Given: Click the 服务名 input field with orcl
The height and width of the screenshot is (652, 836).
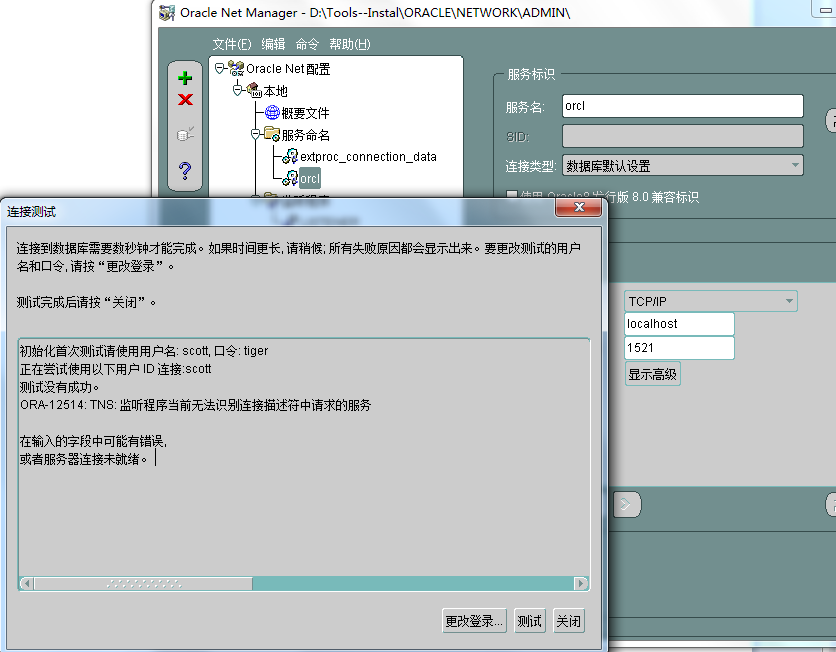Looking at the screenshot, I should coord(682,106).
